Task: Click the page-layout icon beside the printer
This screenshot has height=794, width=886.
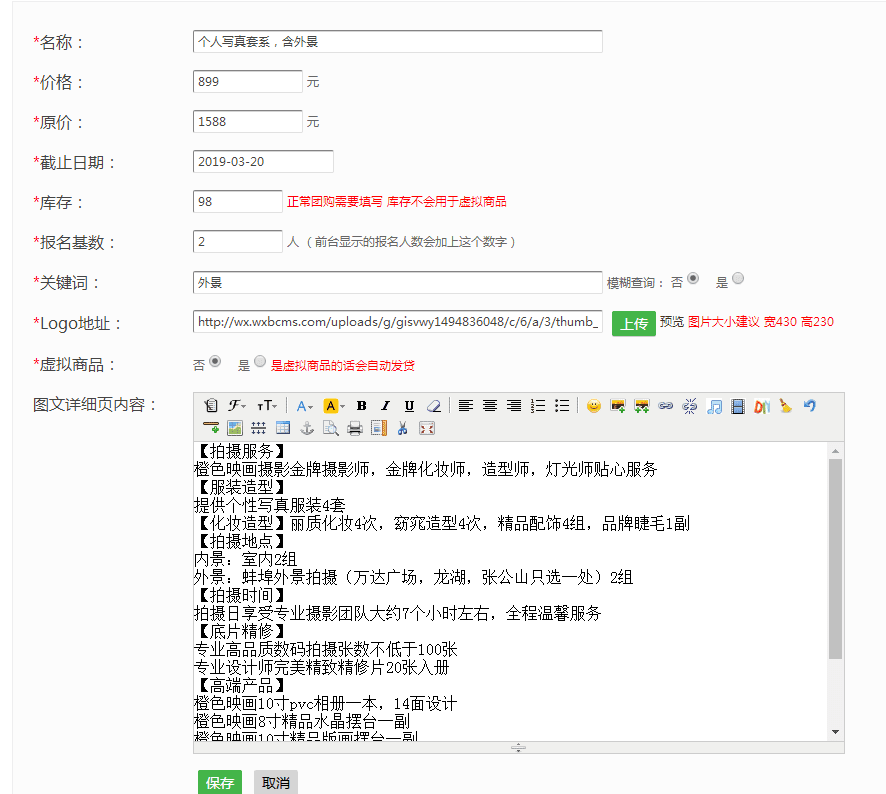Action: pyautogui.click(x=379, y=428)
